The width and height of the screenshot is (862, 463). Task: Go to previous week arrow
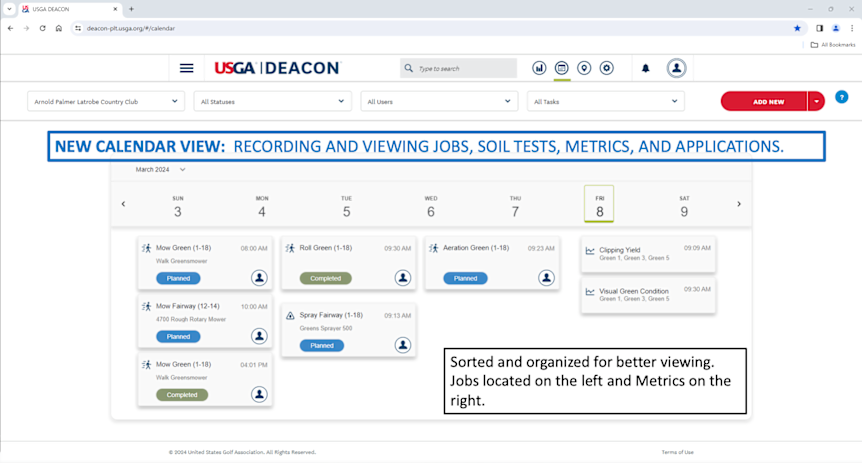pyautogui.click(x=123, y=204)
